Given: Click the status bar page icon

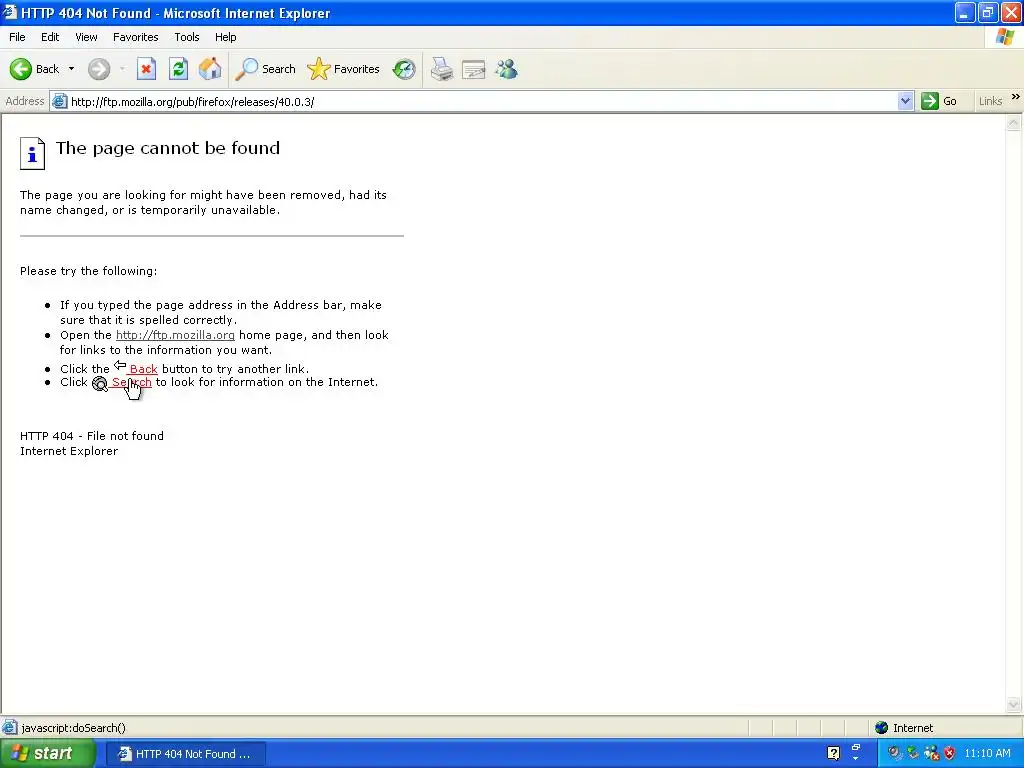Looking at the screenshot, I should point(10,728).
